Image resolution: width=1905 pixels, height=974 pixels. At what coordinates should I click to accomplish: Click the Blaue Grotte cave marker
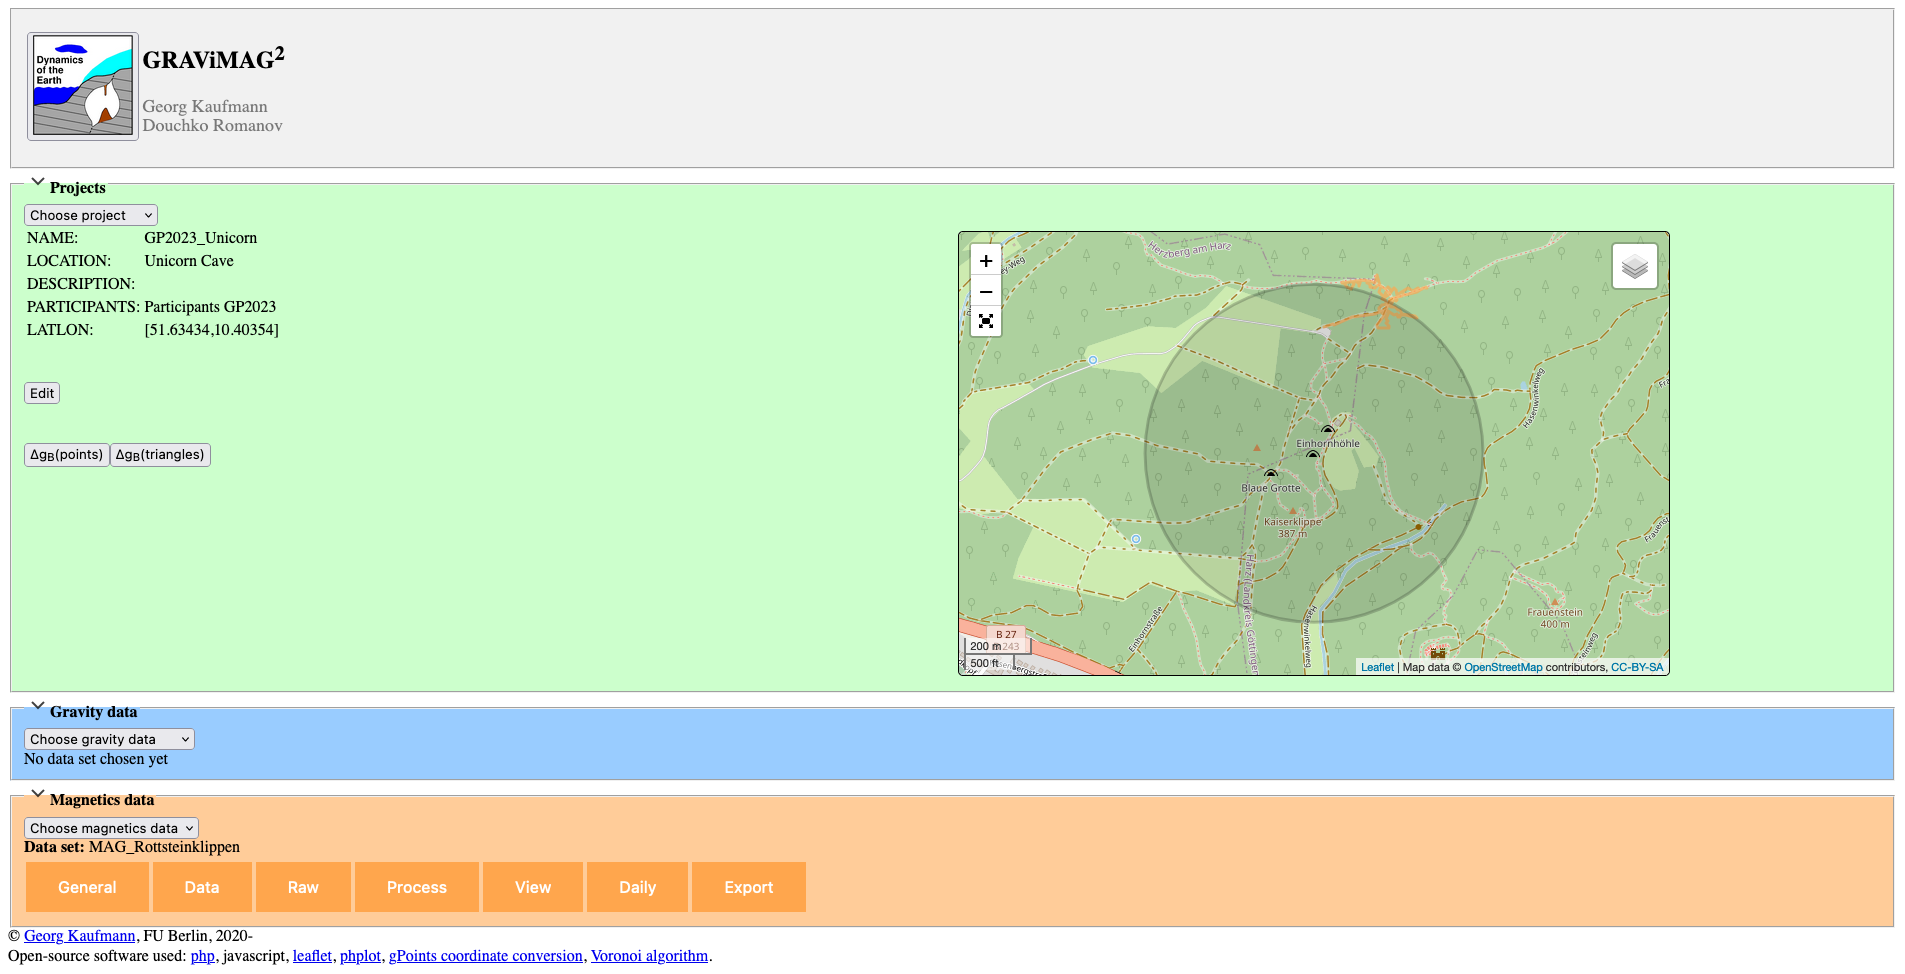pyautogui.click(x=1270, y=474)
